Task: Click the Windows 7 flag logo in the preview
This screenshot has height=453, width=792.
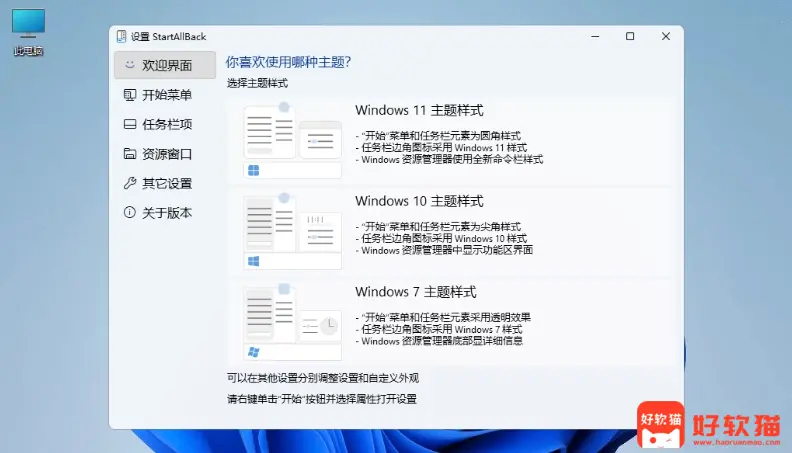Action: click(x=254, y=352)
